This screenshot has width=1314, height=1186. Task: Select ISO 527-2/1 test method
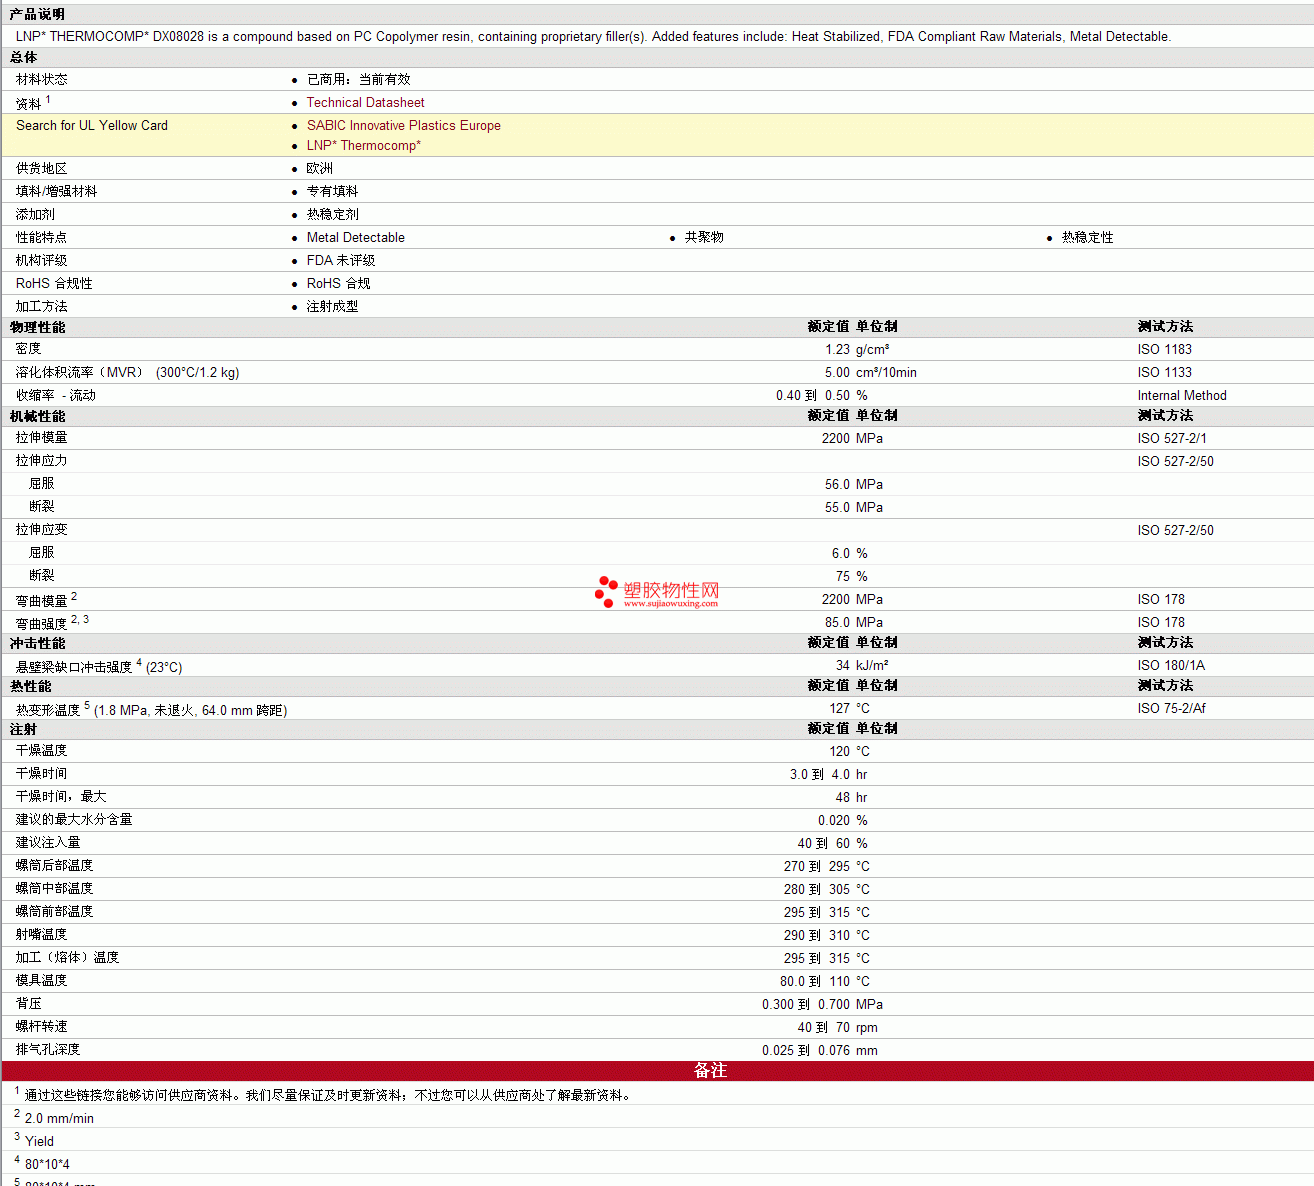pyautogui.click(x=1171, y=439)
